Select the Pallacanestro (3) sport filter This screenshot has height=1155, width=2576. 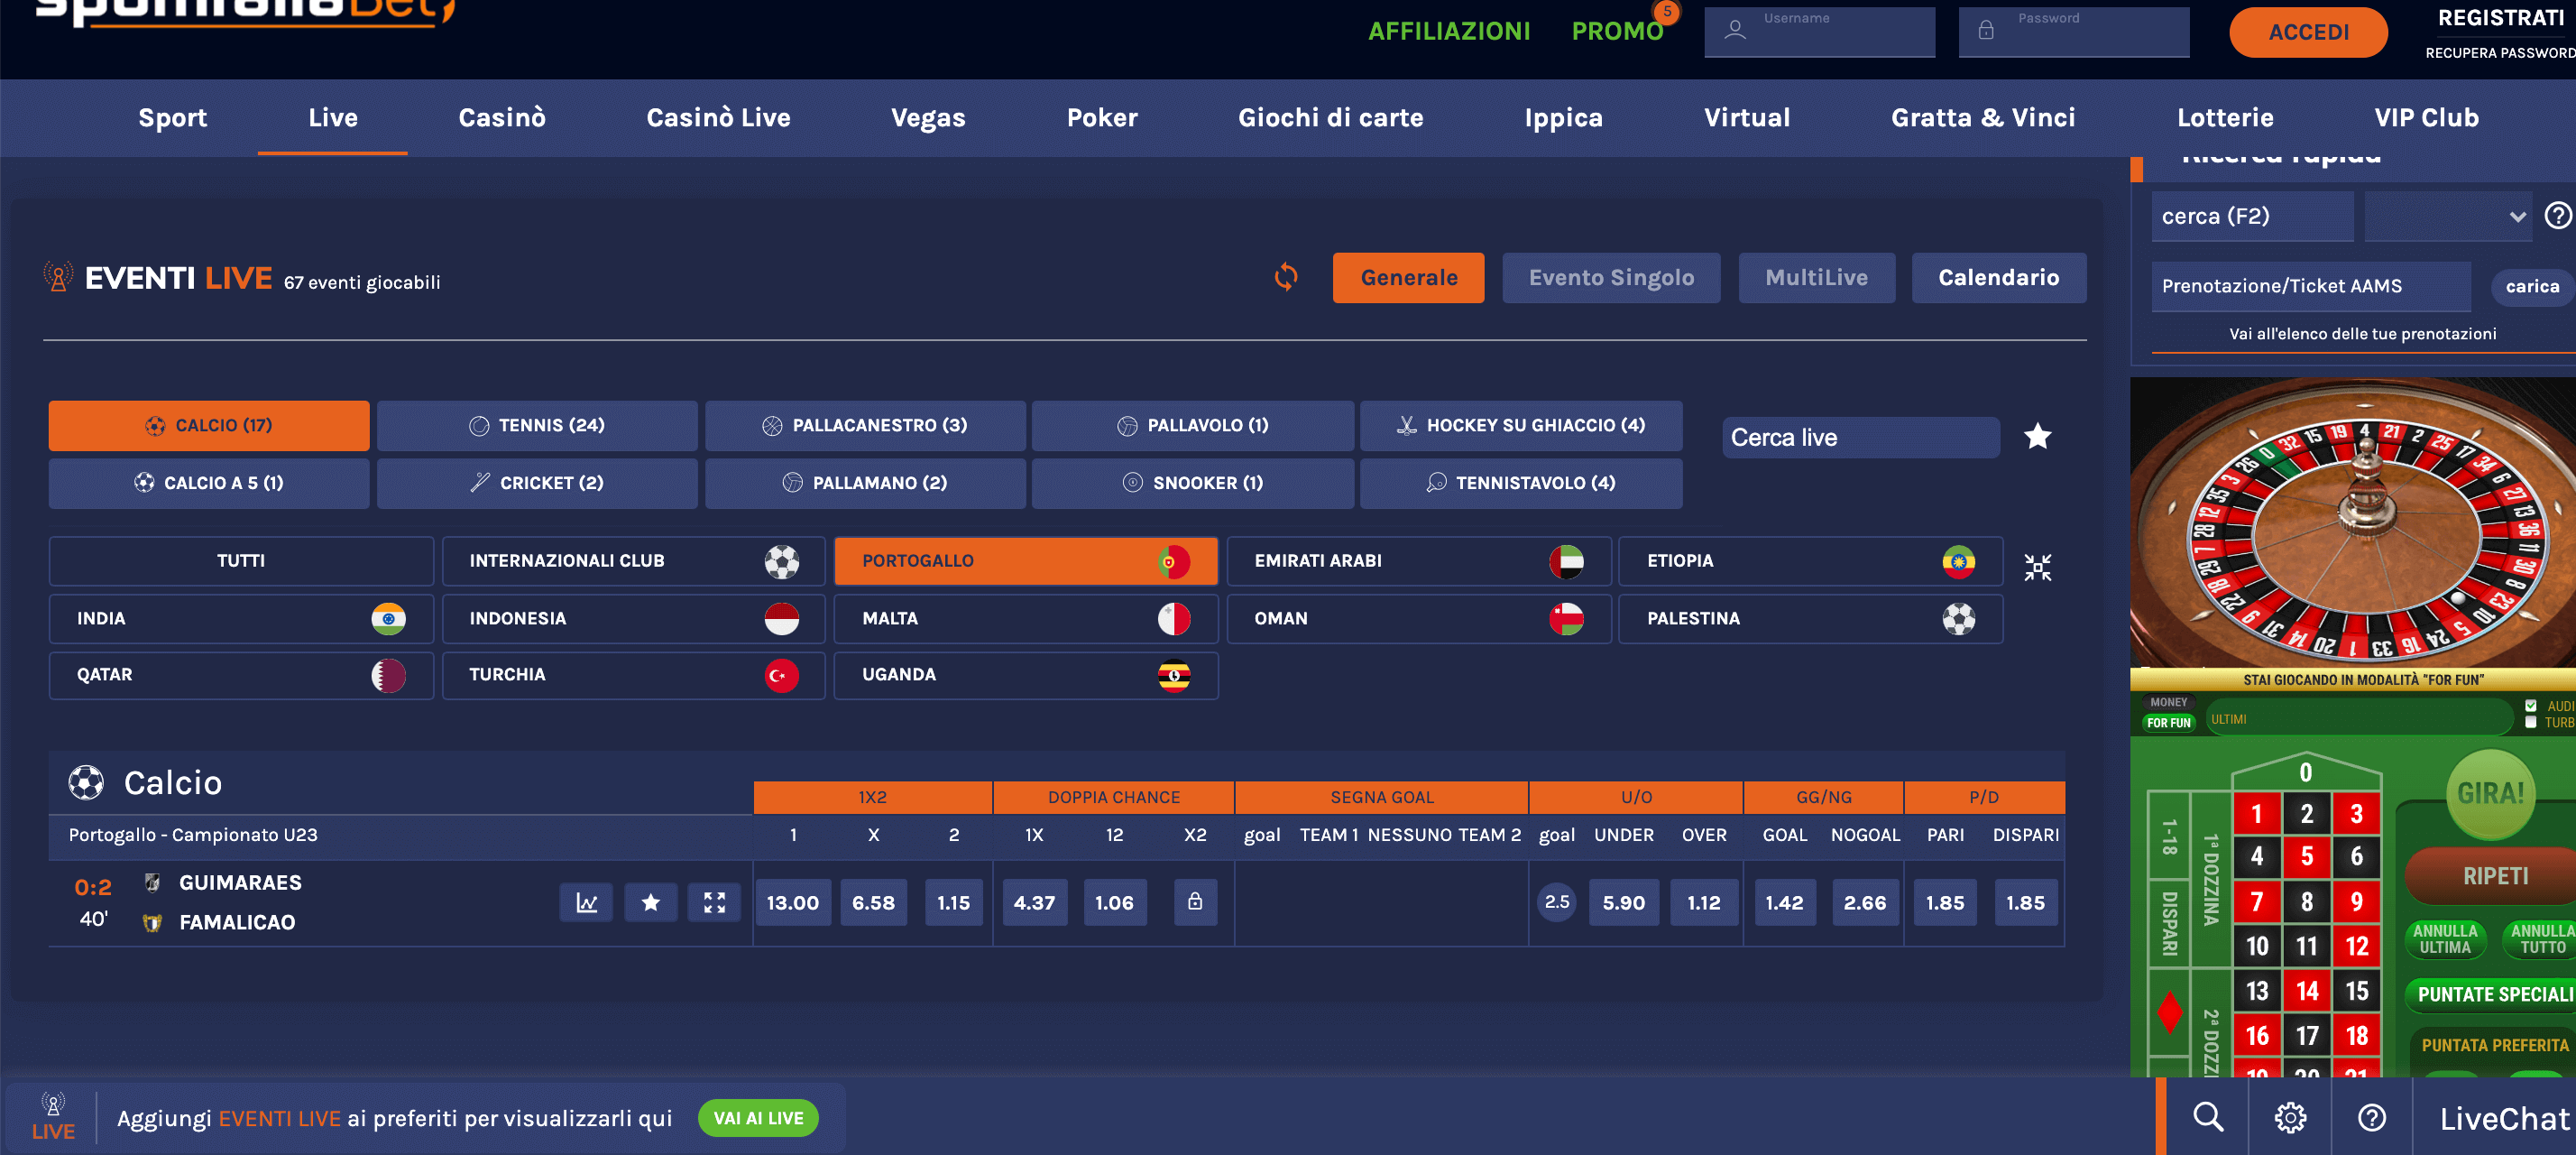[865, 426]
